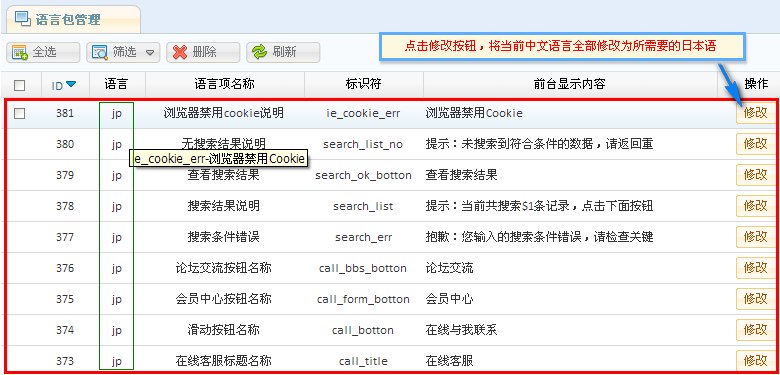Screen dimensions: 780x375
Task: Select ID cell 379
Action: 65,175
